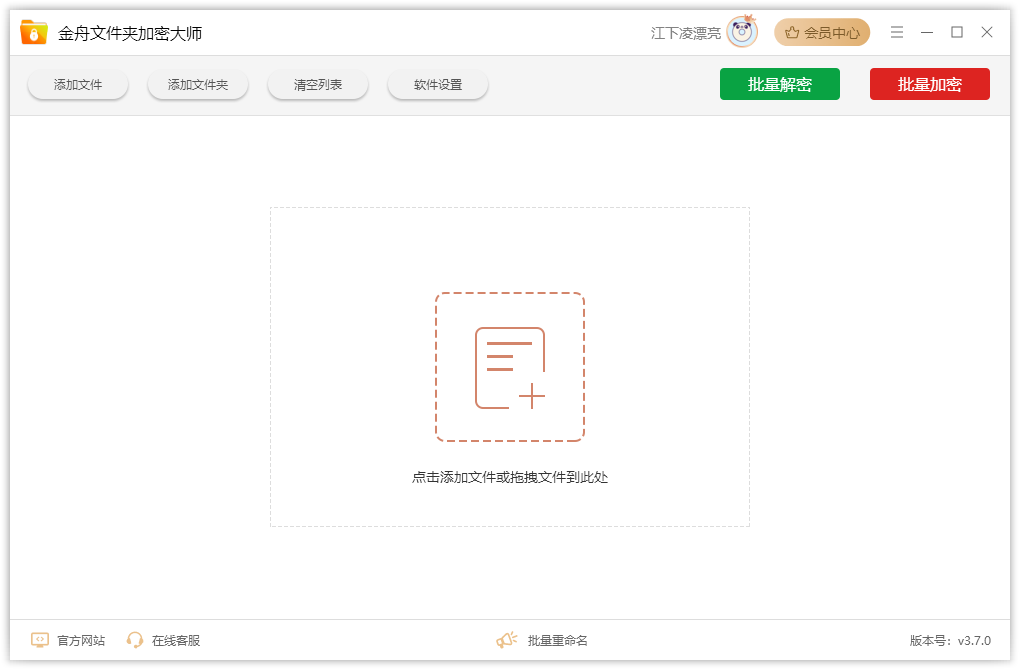Click the thumbs-up icon in 会员中心

[x=792, y=33]
